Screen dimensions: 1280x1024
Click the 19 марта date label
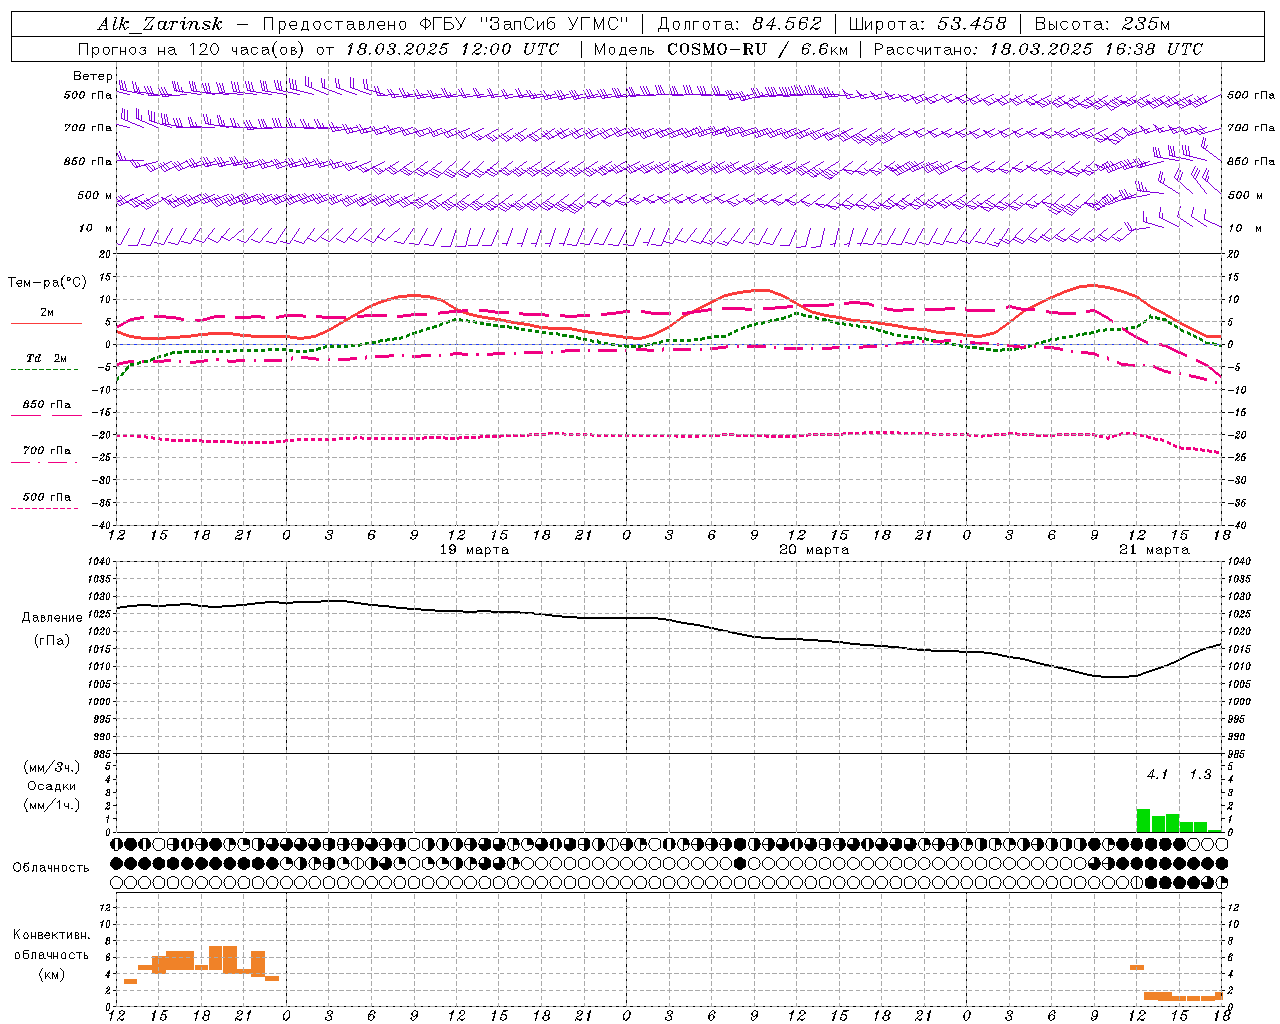474,550
